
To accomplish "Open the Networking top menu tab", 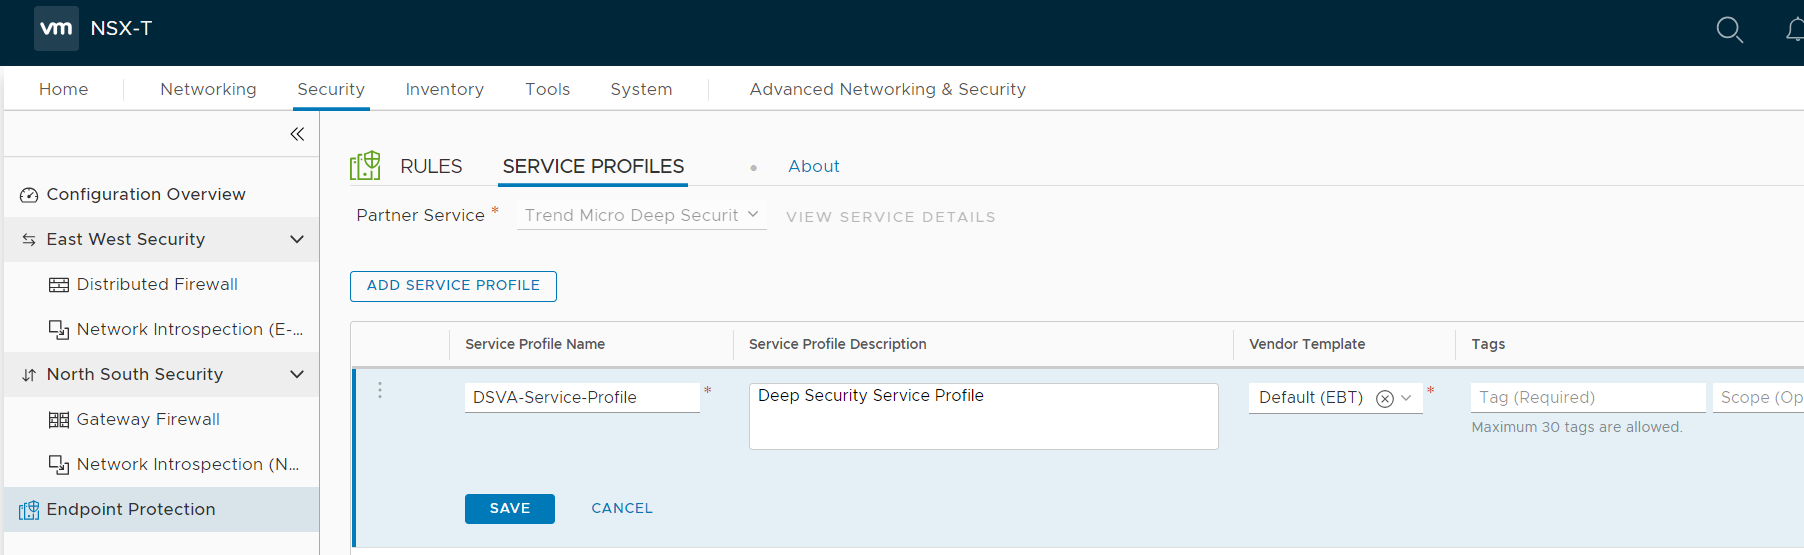I will pos(208,89).
